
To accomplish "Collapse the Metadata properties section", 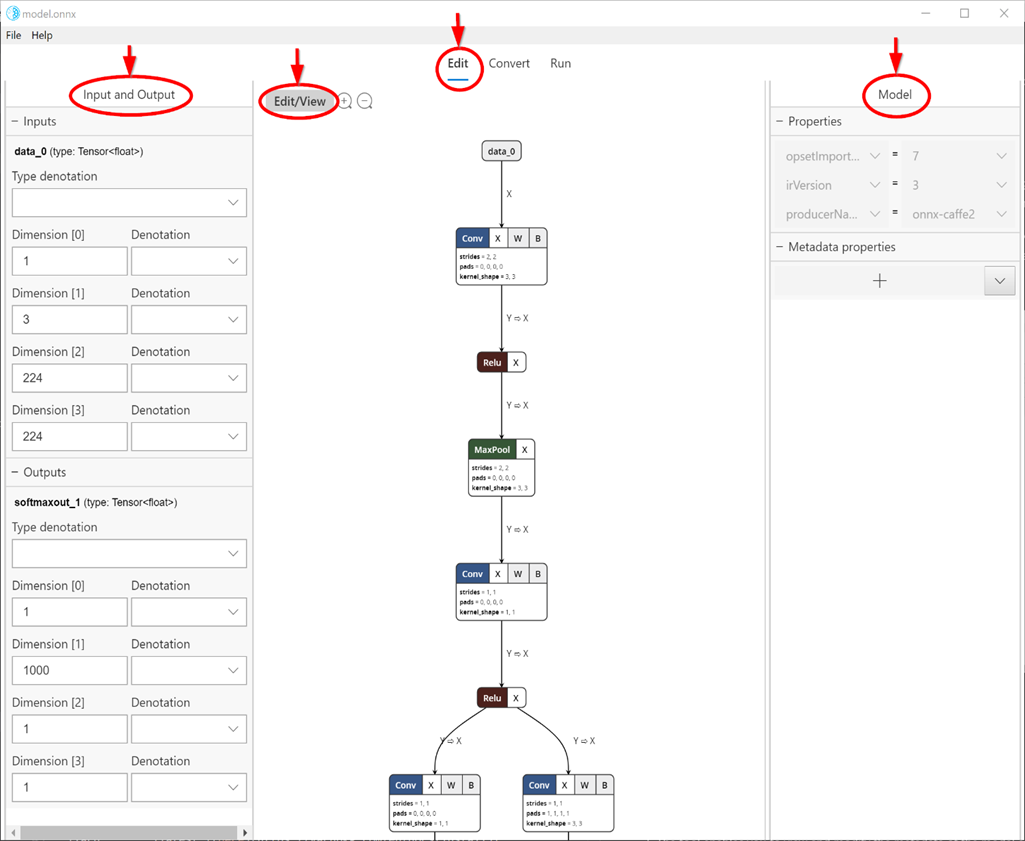I will [x=782, y=247].
